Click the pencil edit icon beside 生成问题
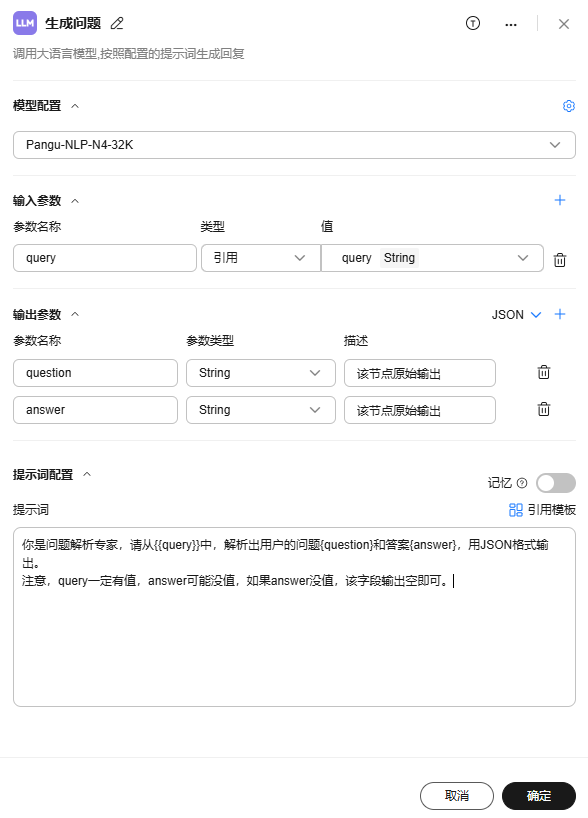Screen dimensions: 588x818 [x=117, y=23]
